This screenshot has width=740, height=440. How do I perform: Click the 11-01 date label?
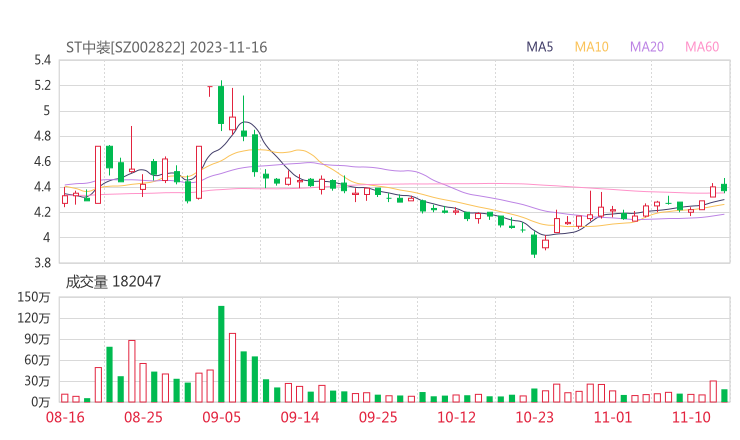[613, 417]
